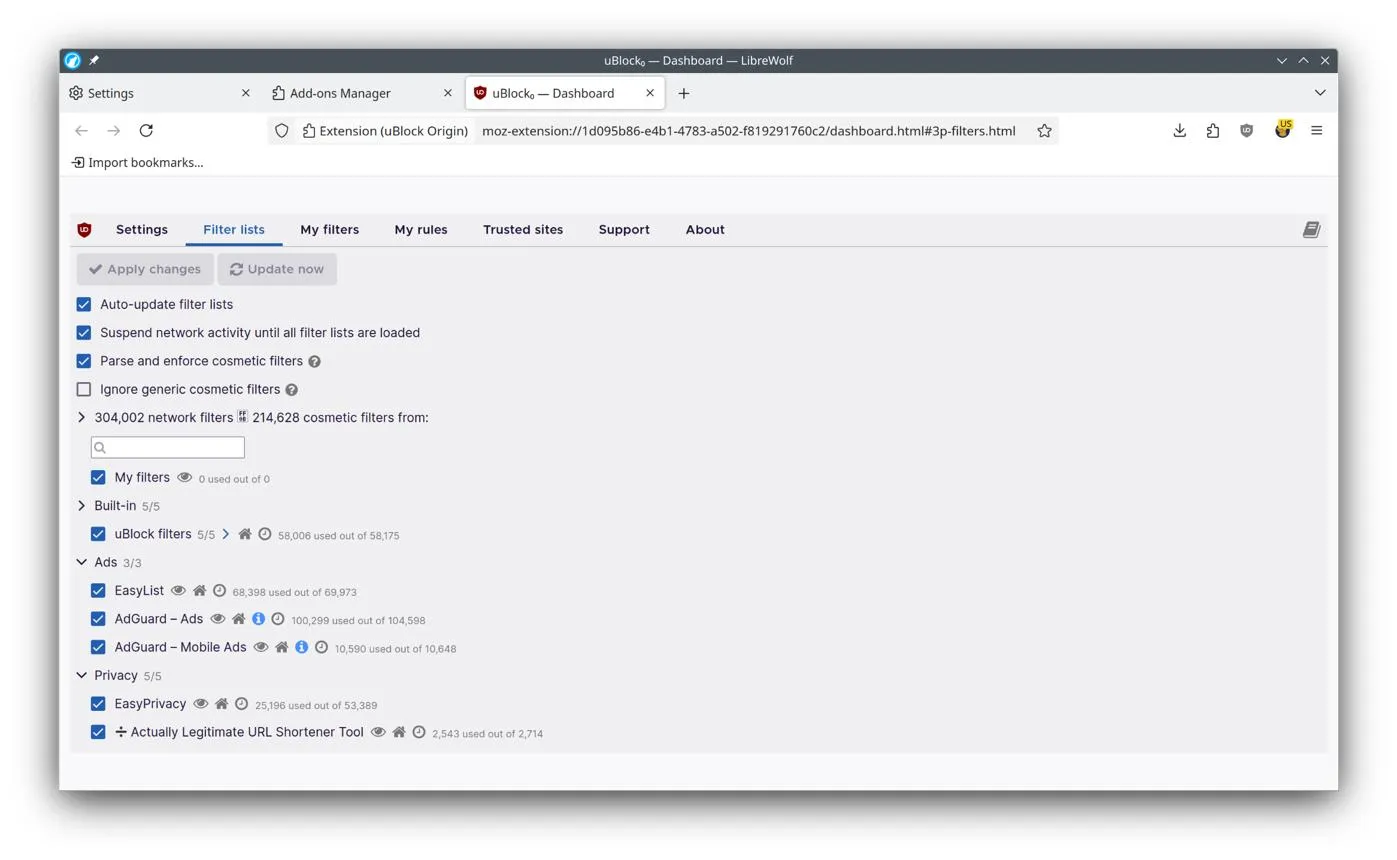Bookmark this page with the star icon
Viewport: 1397px width, 860px height.
point(1044,131)
